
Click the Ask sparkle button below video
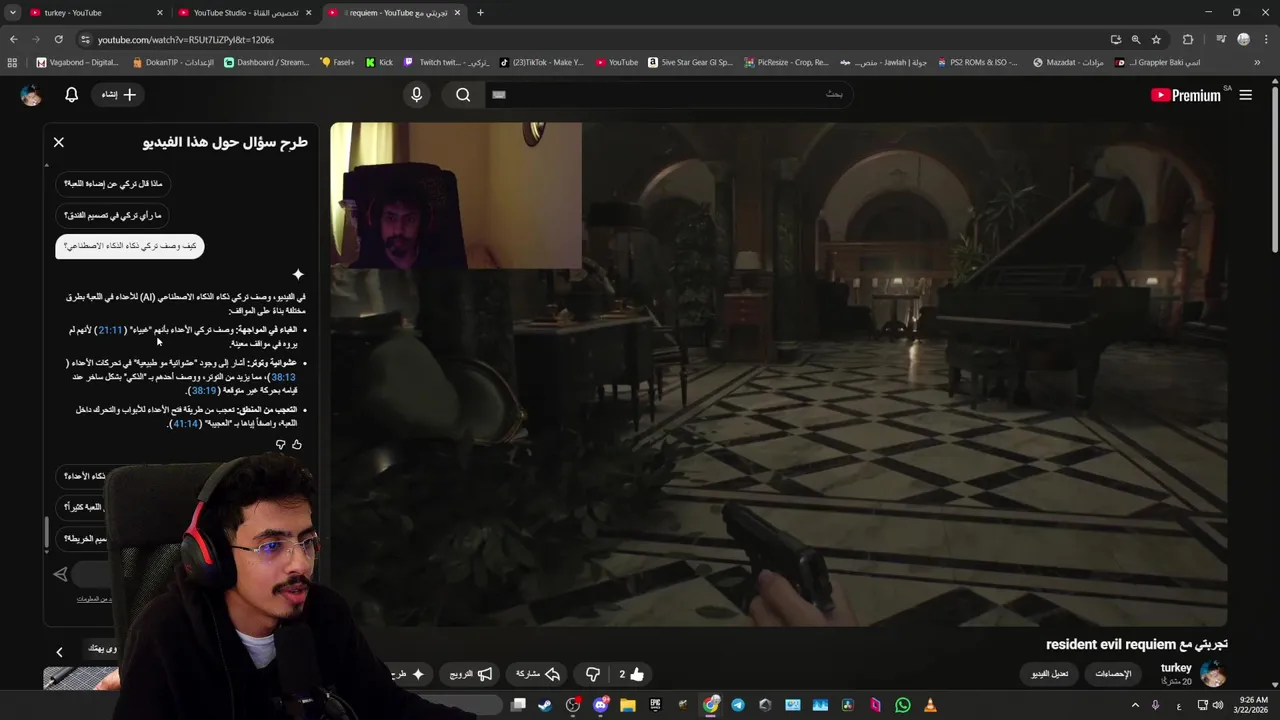click(x=408, y=674)
